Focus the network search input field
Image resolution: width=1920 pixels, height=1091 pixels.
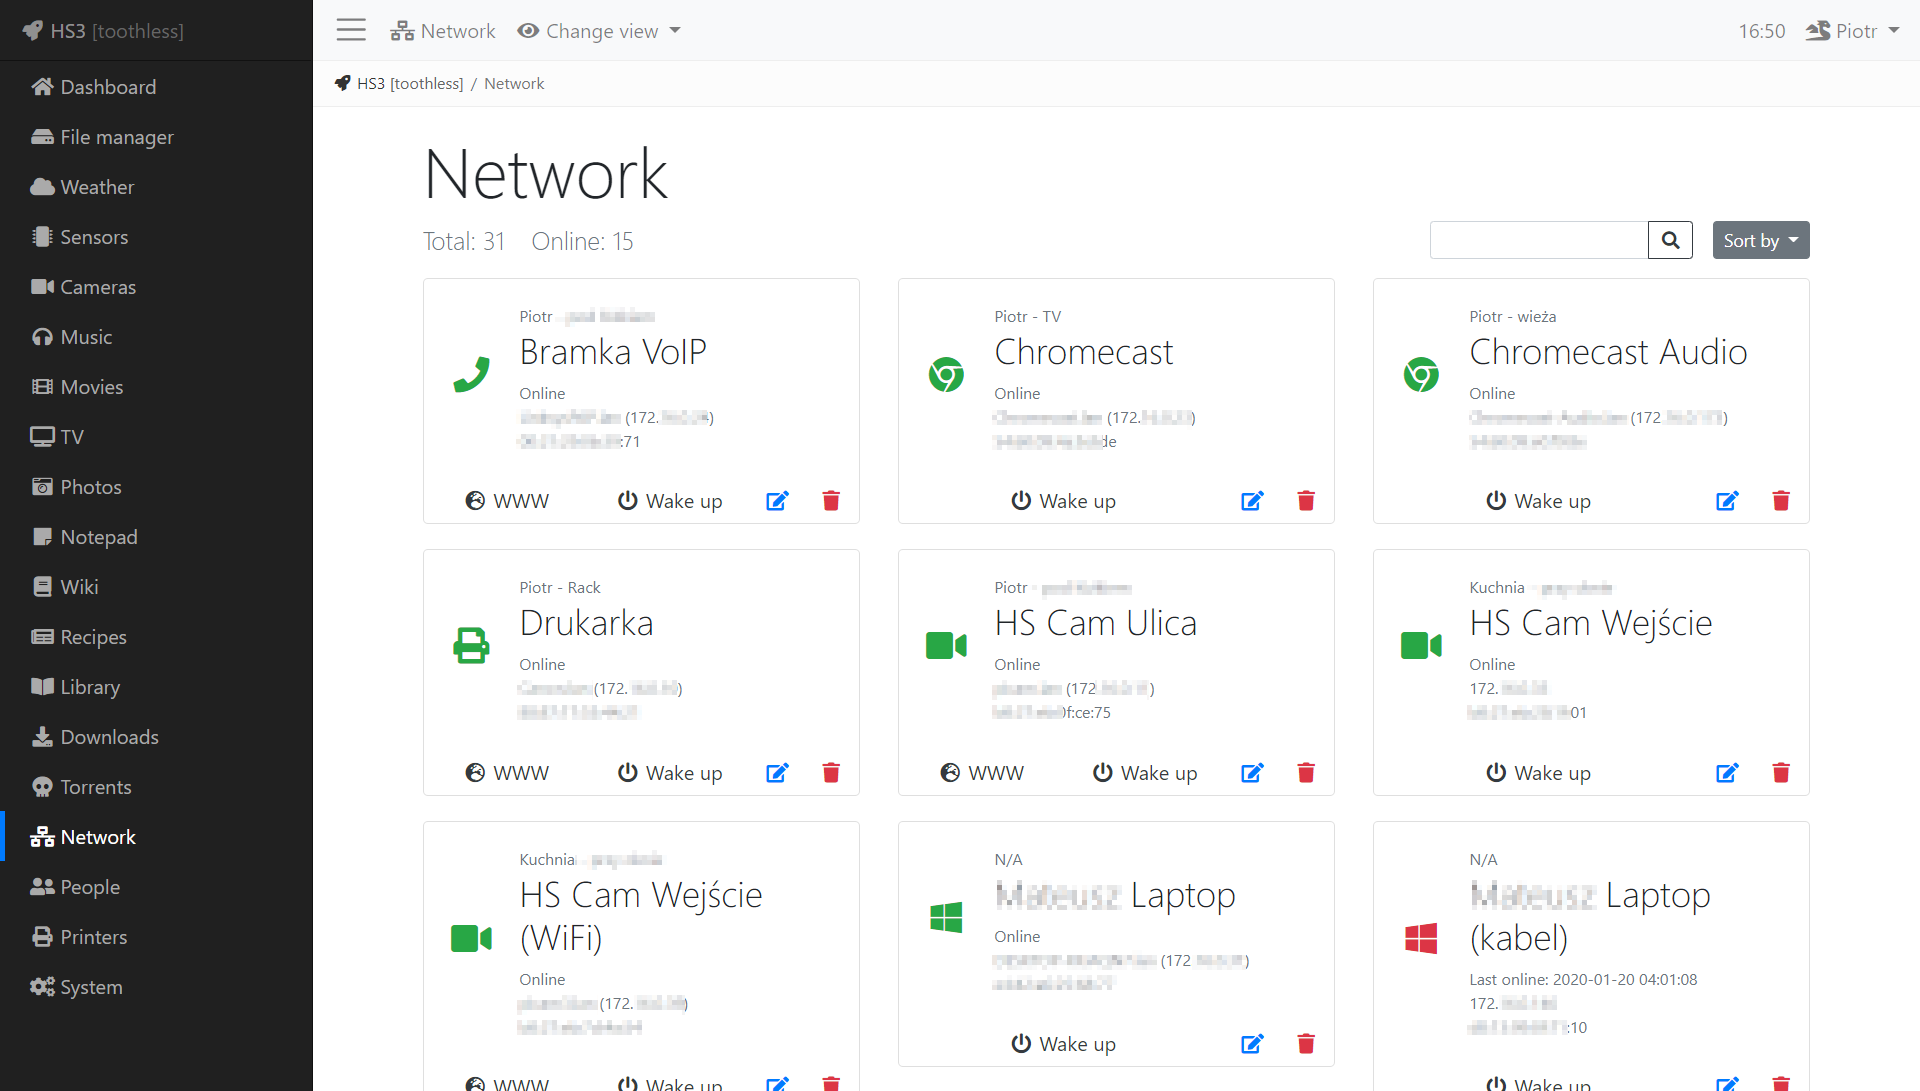pos(1538,240)
